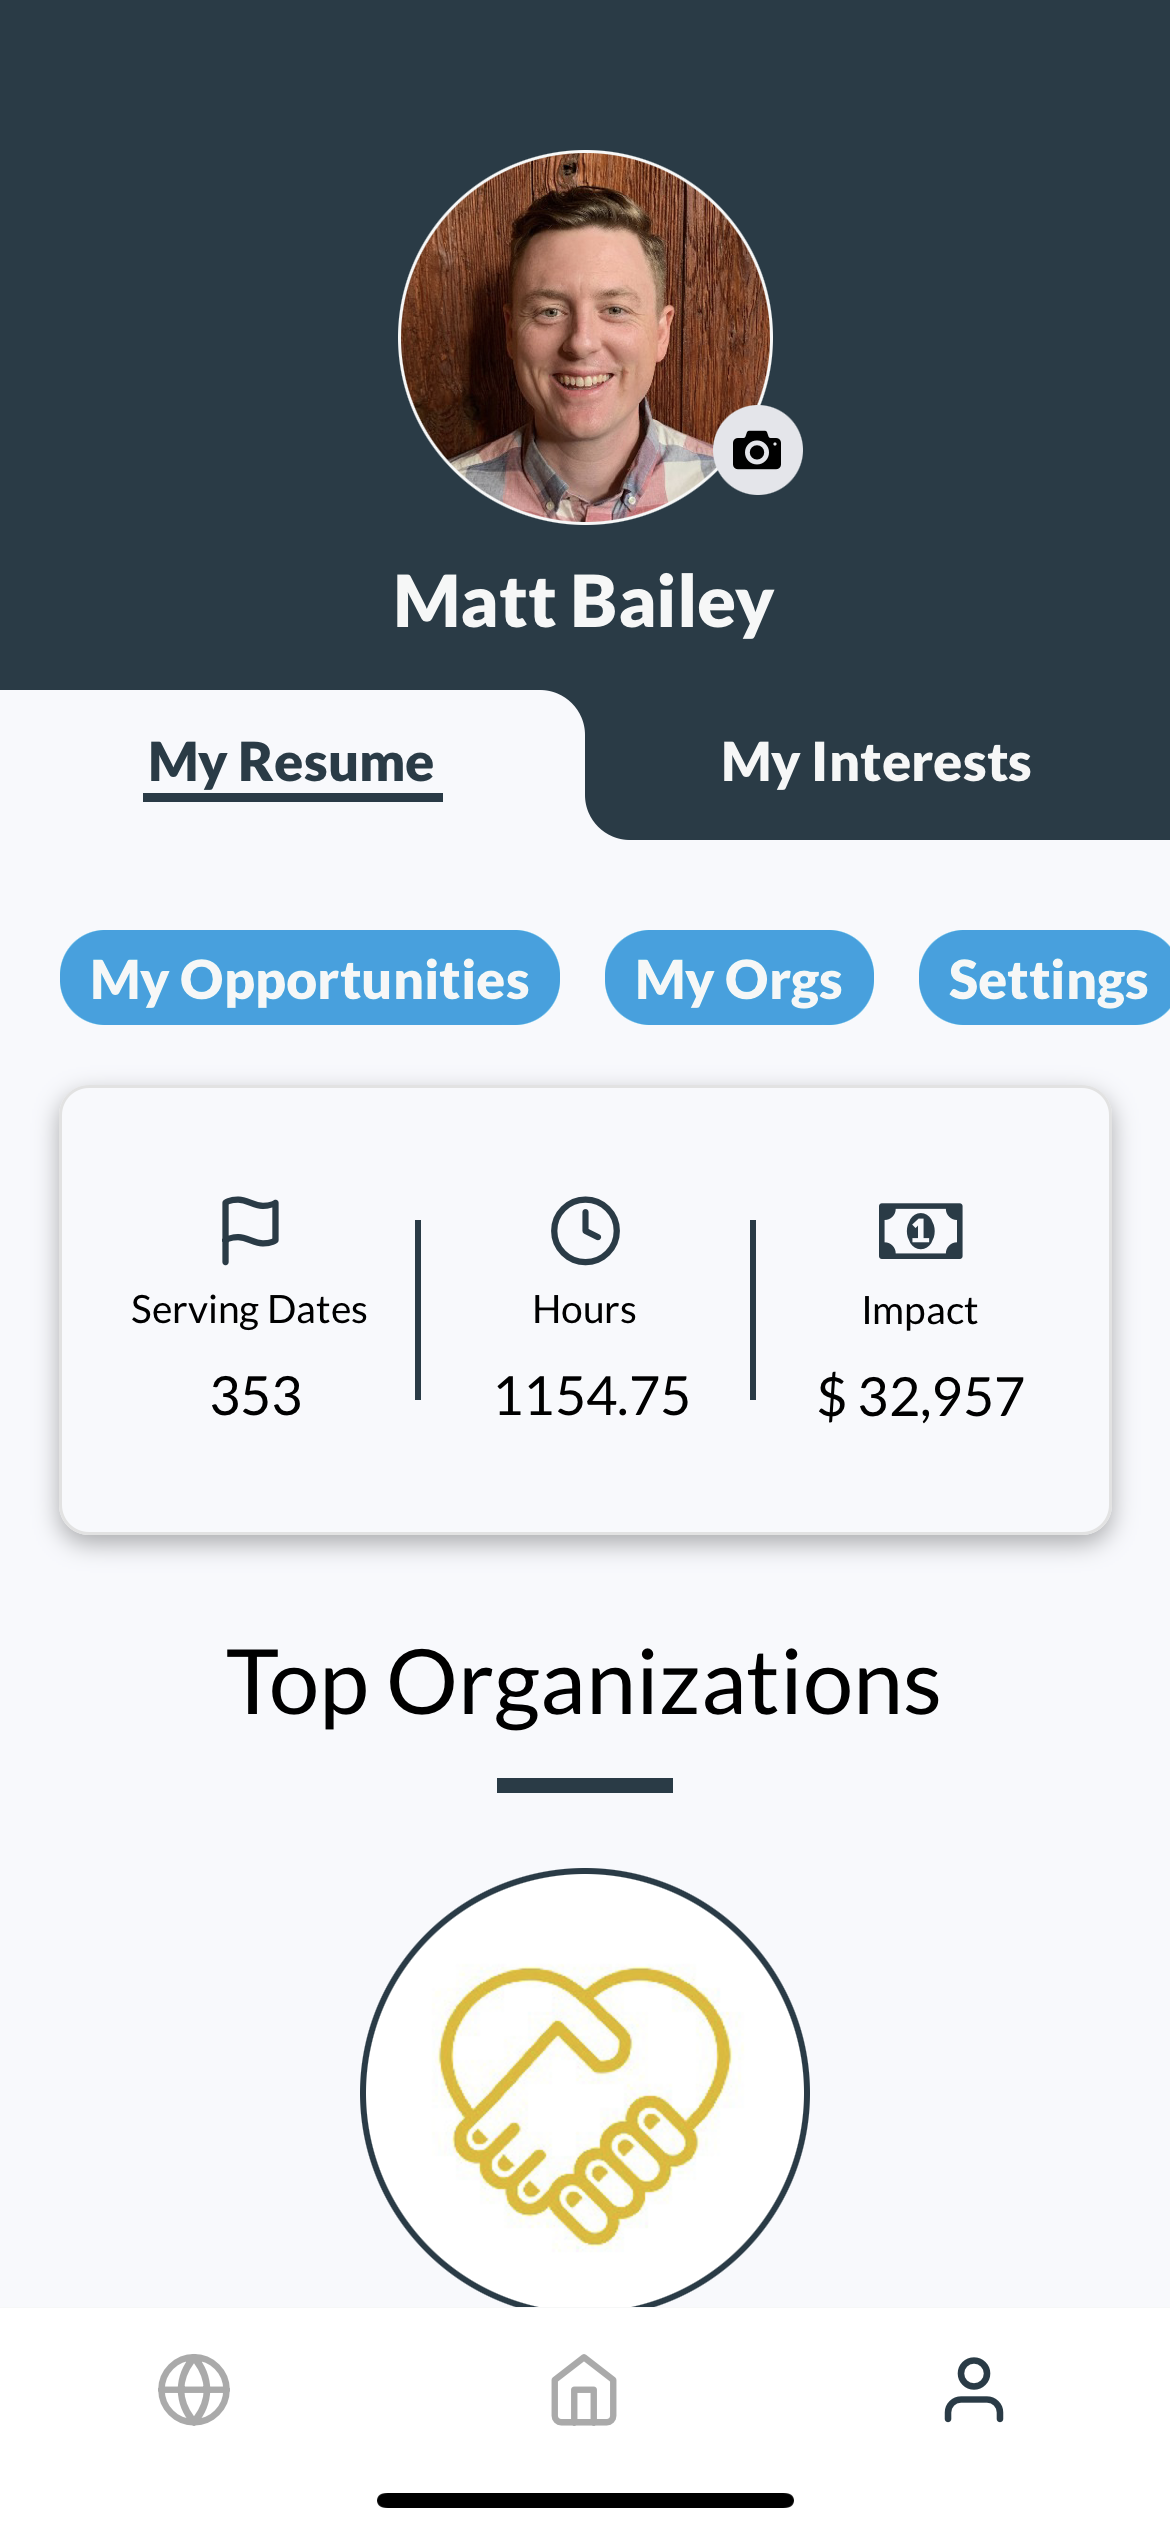Click the Top Organizations heading
The height and width of the screenshot is (2532, 1170).
584,1685
